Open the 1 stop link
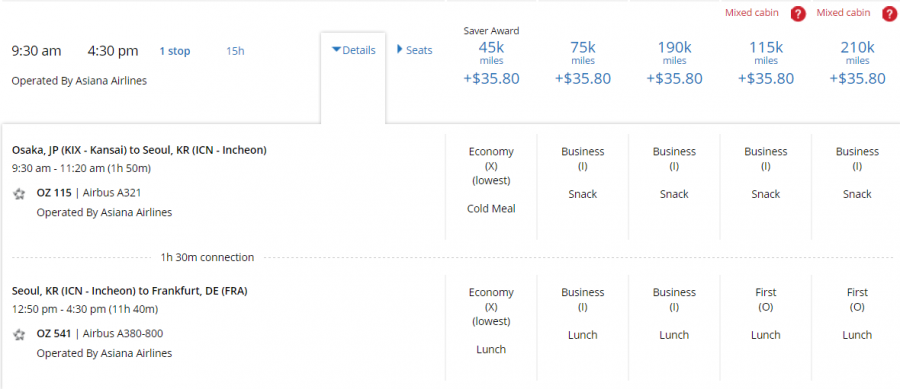The image size is (900, 389). point(175,51)
